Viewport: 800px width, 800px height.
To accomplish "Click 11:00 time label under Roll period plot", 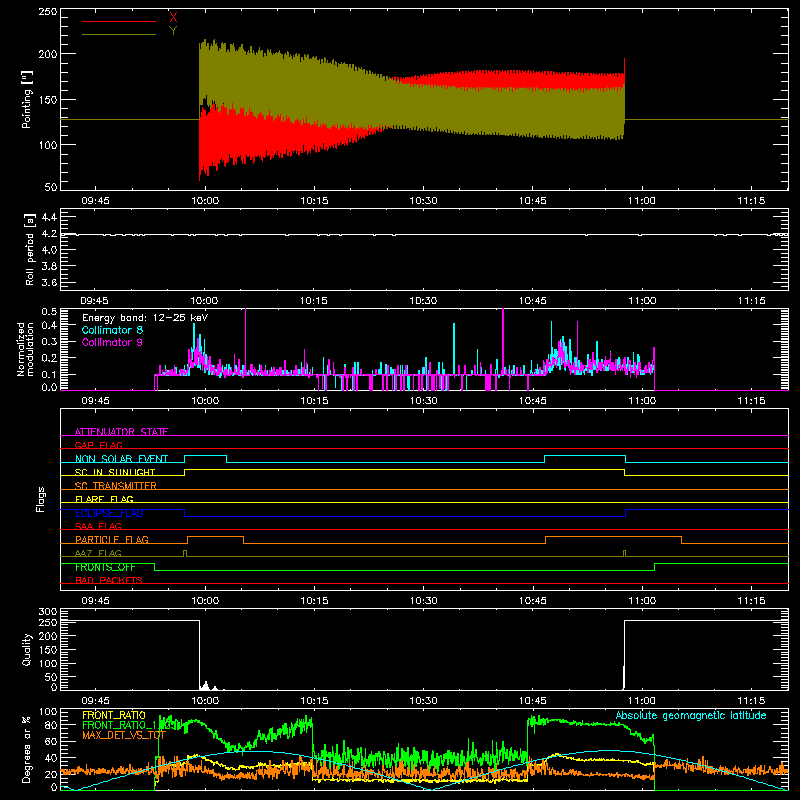I will coord(642,301).
